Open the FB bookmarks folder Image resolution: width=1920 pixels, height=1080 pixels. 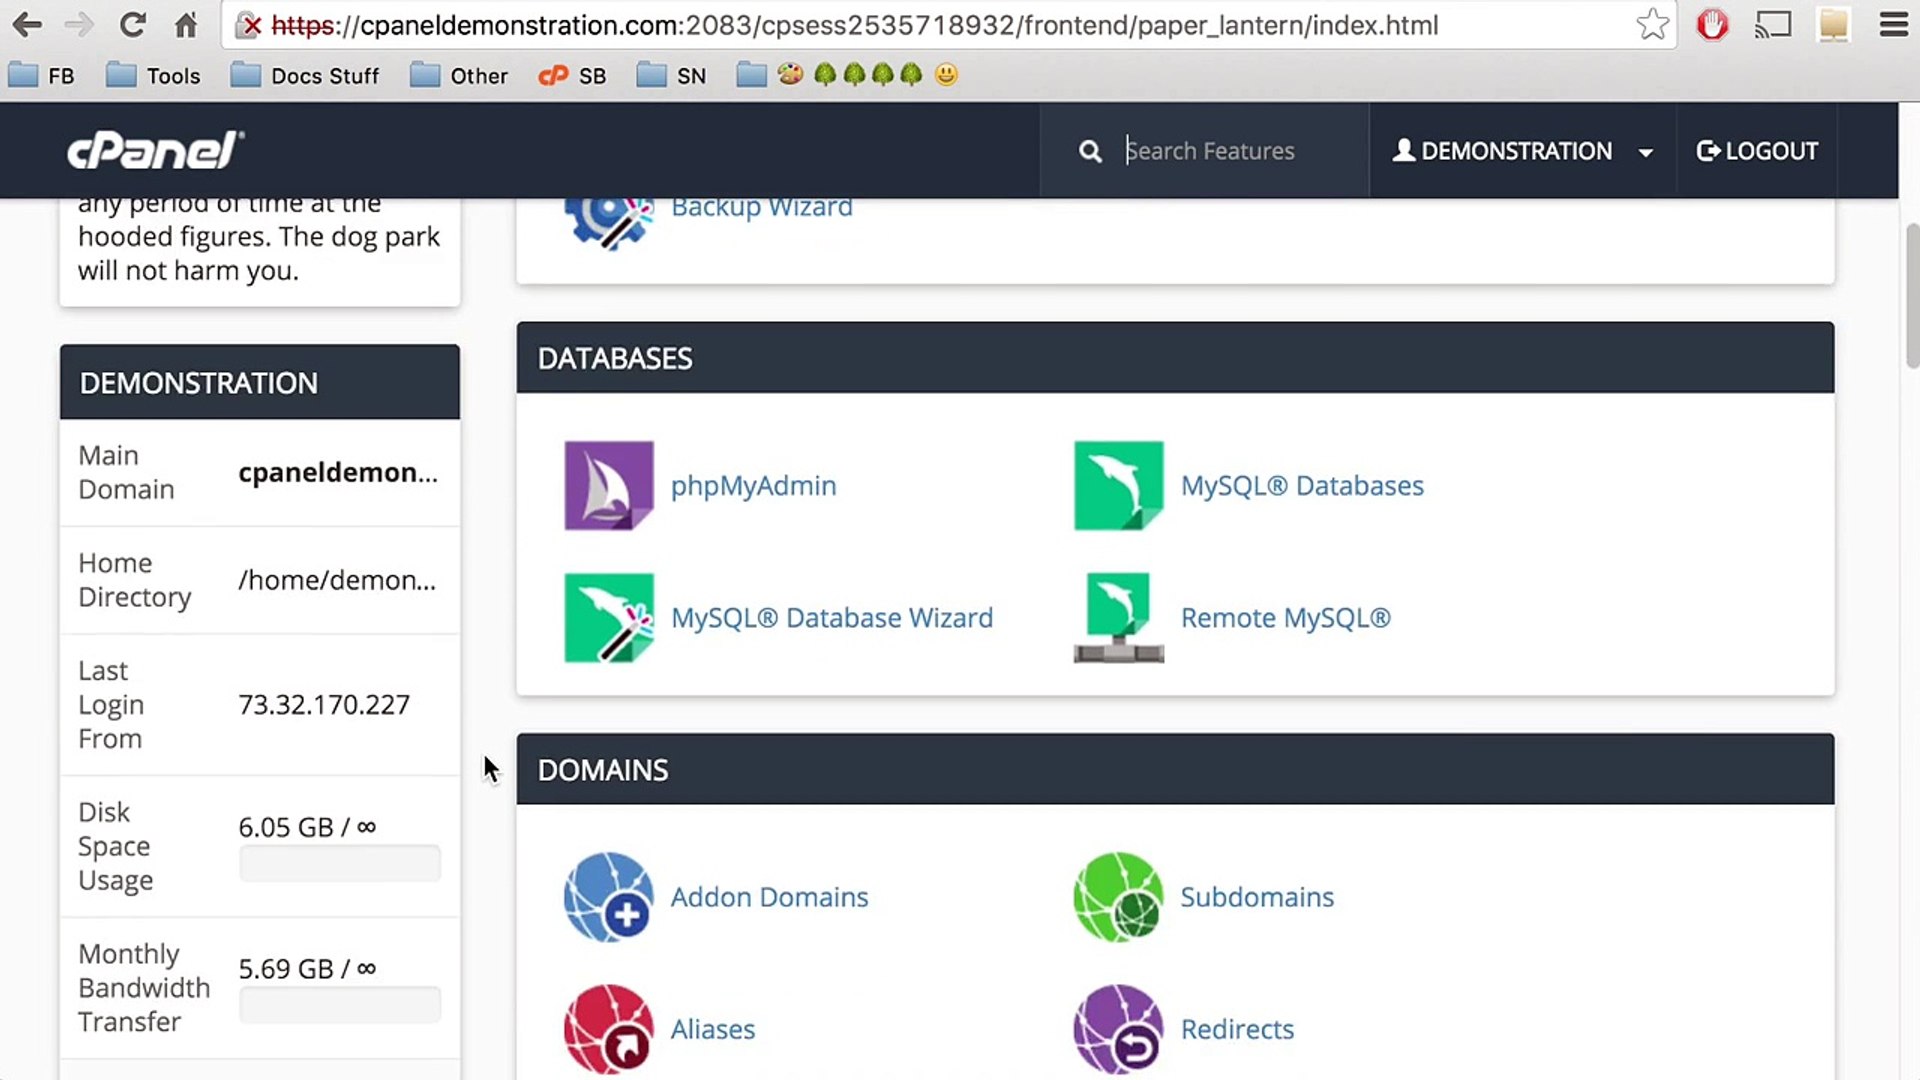[42, 76]
